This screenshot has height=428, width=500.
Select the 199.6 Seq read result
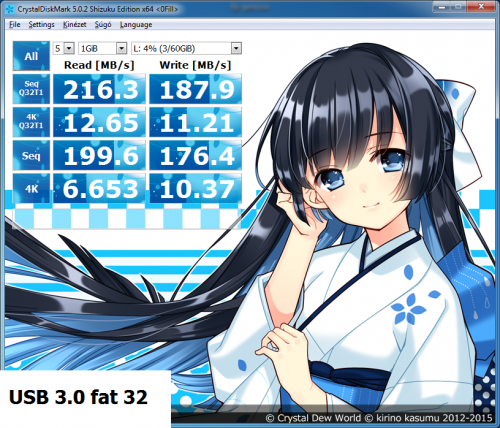tap(99, 155)
